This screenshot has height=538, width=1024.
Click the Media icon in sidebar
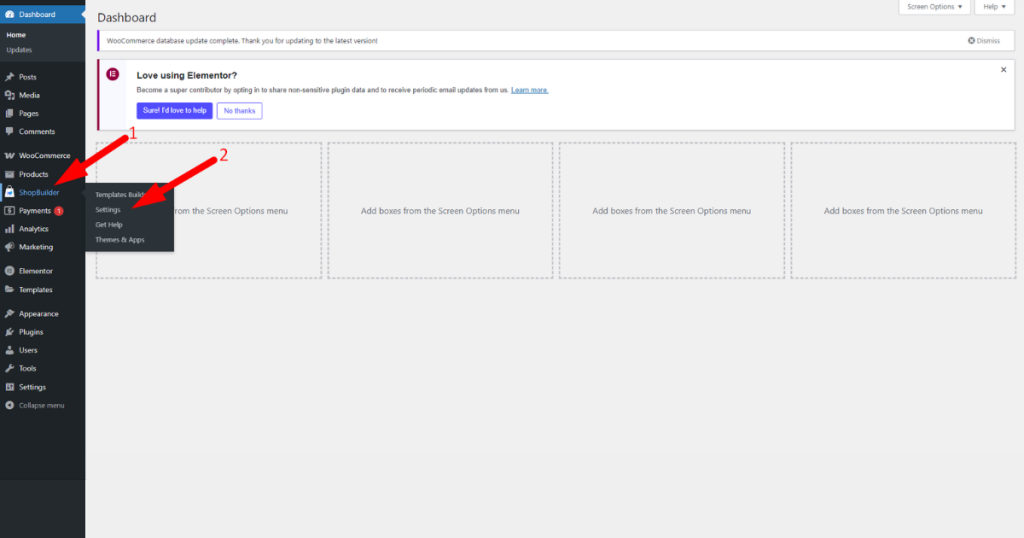tap(10, 95)
